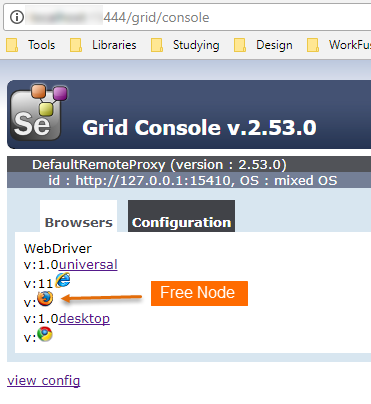Click the Chrome browser icon
Screen dimensions: 371x404
[45, 334]
